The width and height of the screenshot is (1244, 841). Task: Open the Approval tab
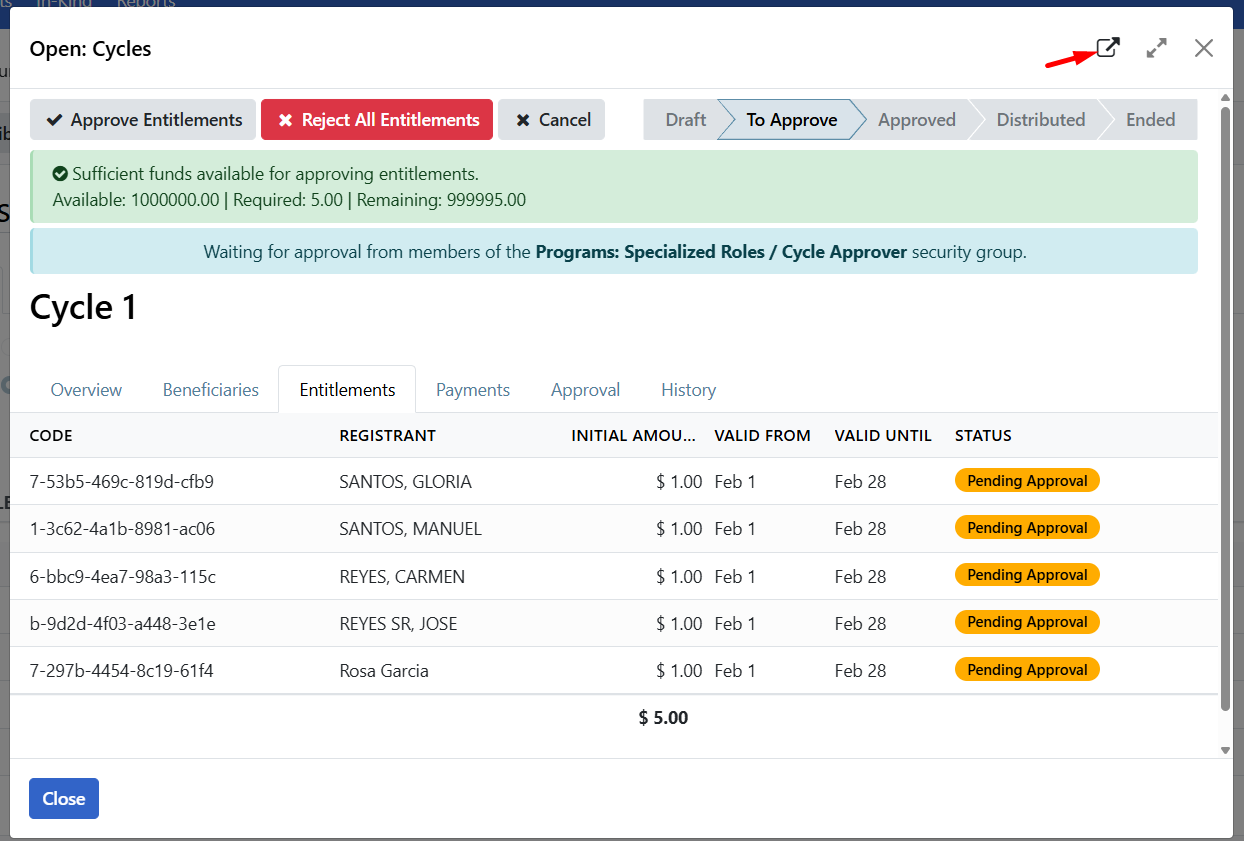[x=585, y=390]
